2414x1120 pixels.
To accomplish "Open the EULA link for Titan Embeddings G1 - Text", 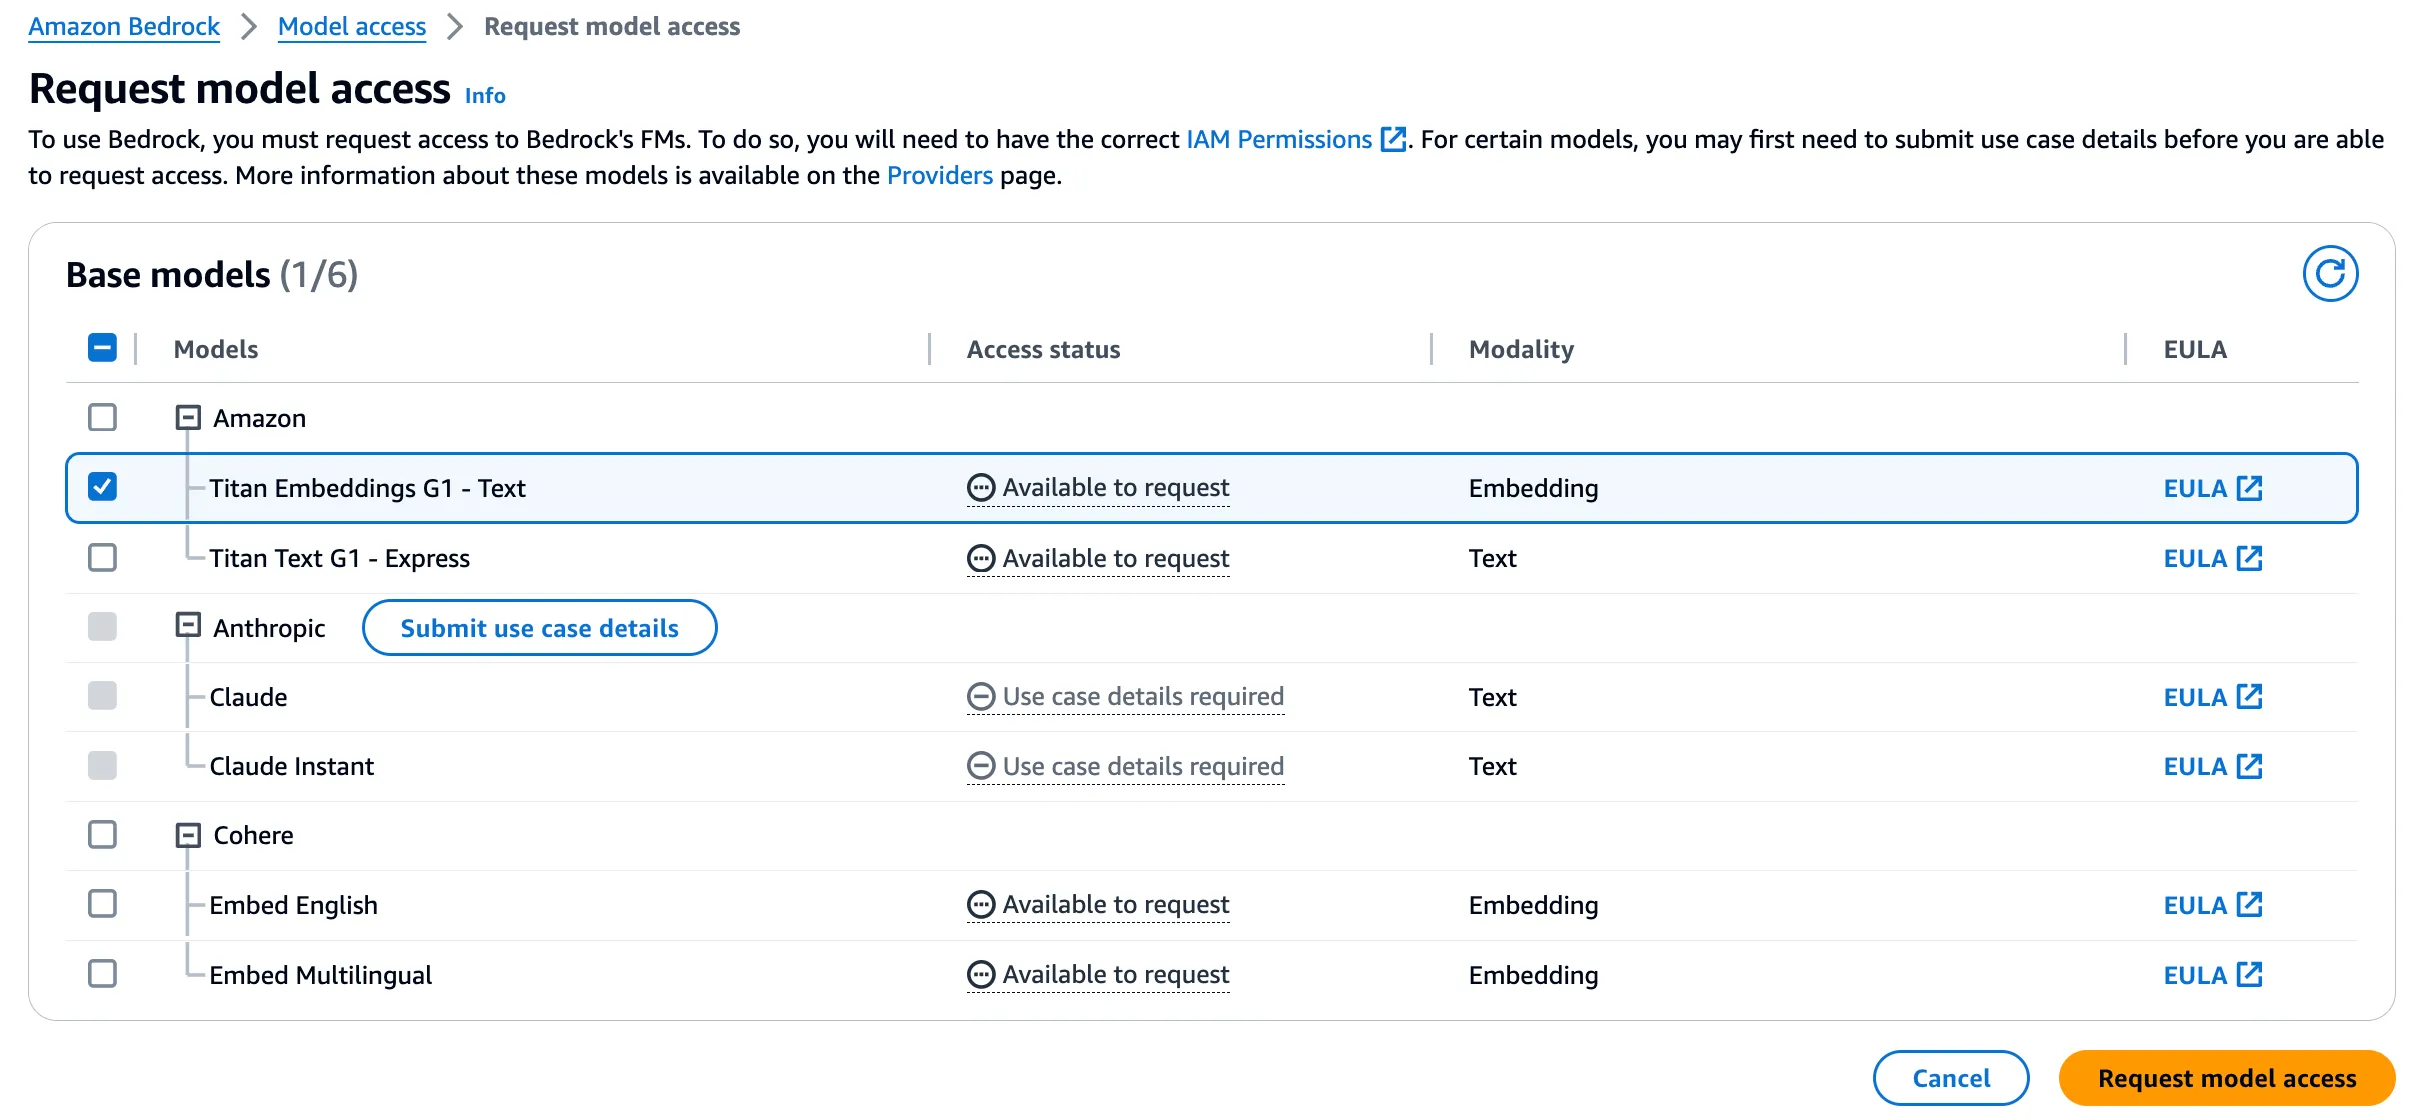I will (x=2195, y=489).
